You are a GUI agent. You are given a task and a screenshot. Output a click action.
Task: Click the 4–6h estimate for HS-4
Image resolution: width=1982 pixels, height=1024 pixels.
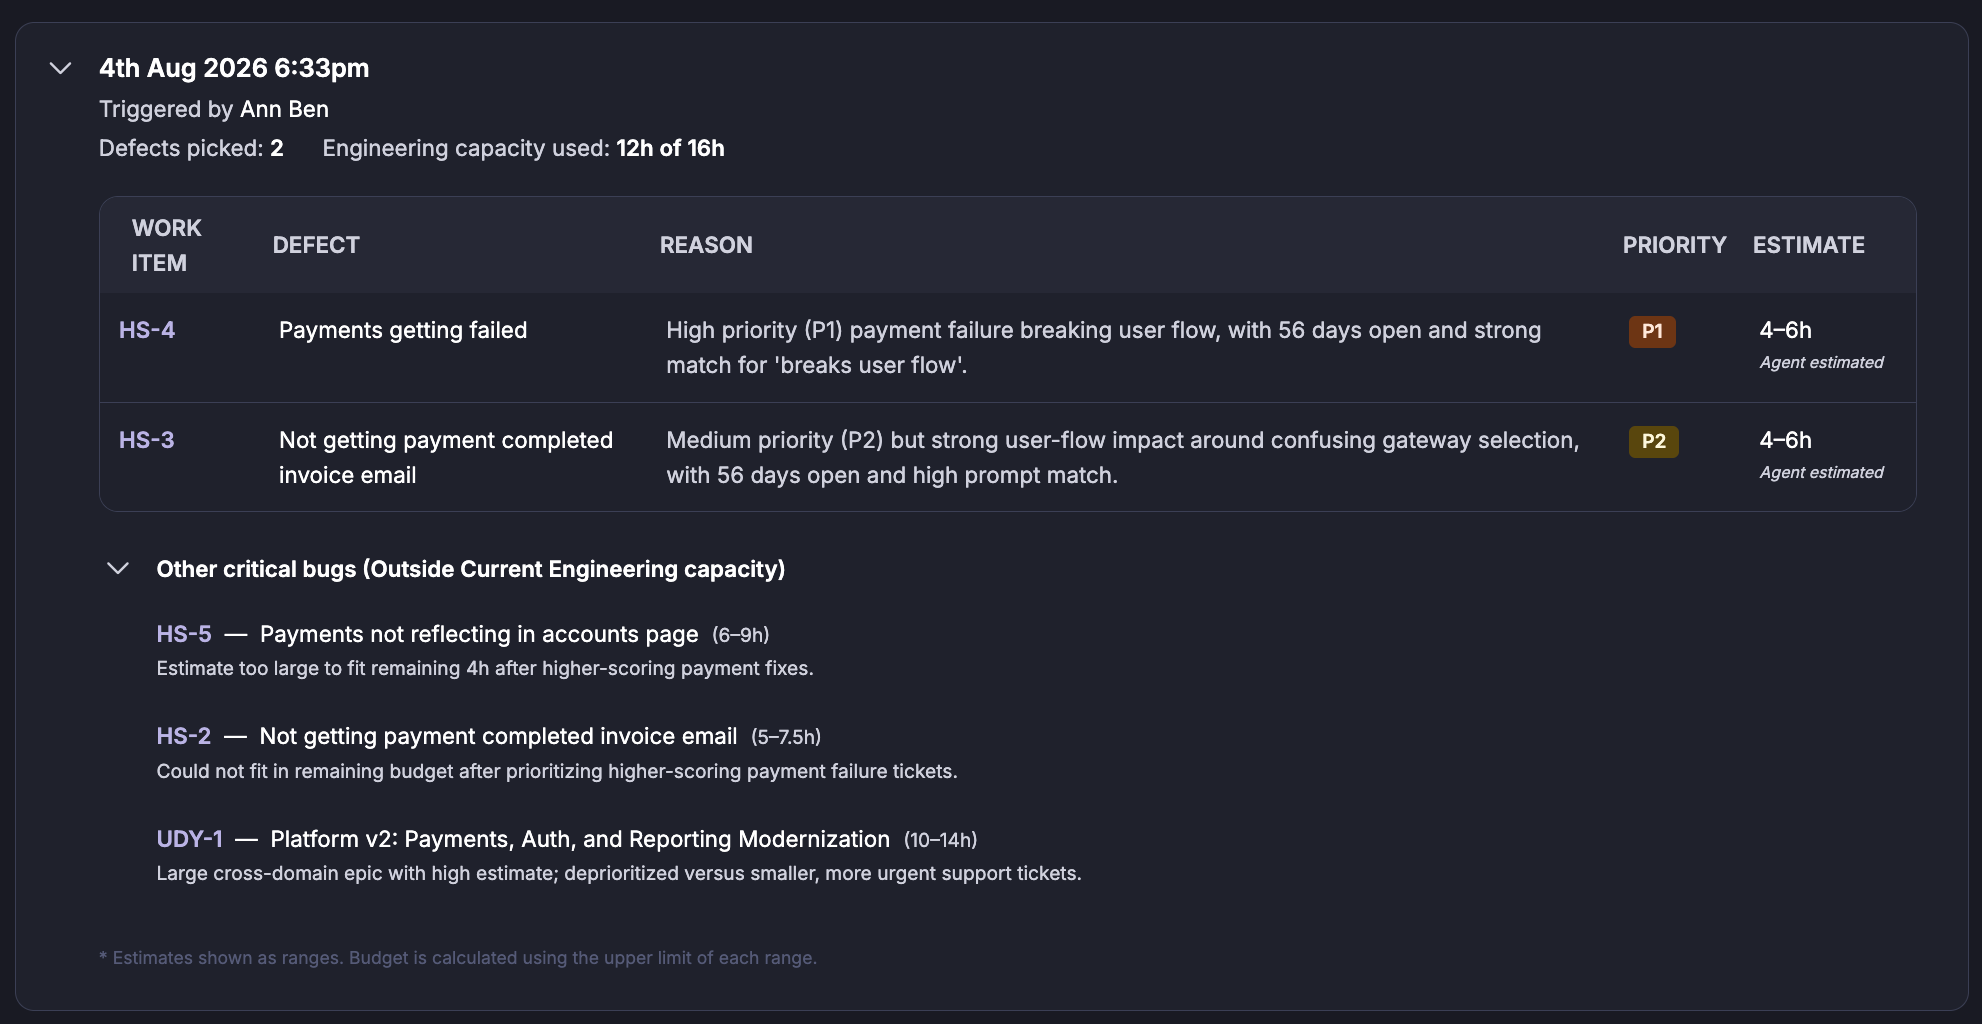(1786, 330)
